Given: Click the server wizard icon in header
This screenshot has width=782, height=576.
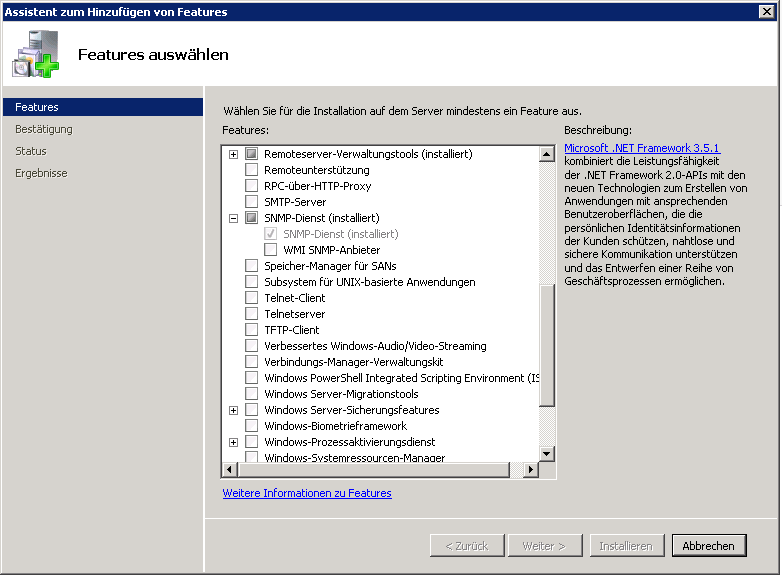Looking at the screenshot, I should coord(36,54).
